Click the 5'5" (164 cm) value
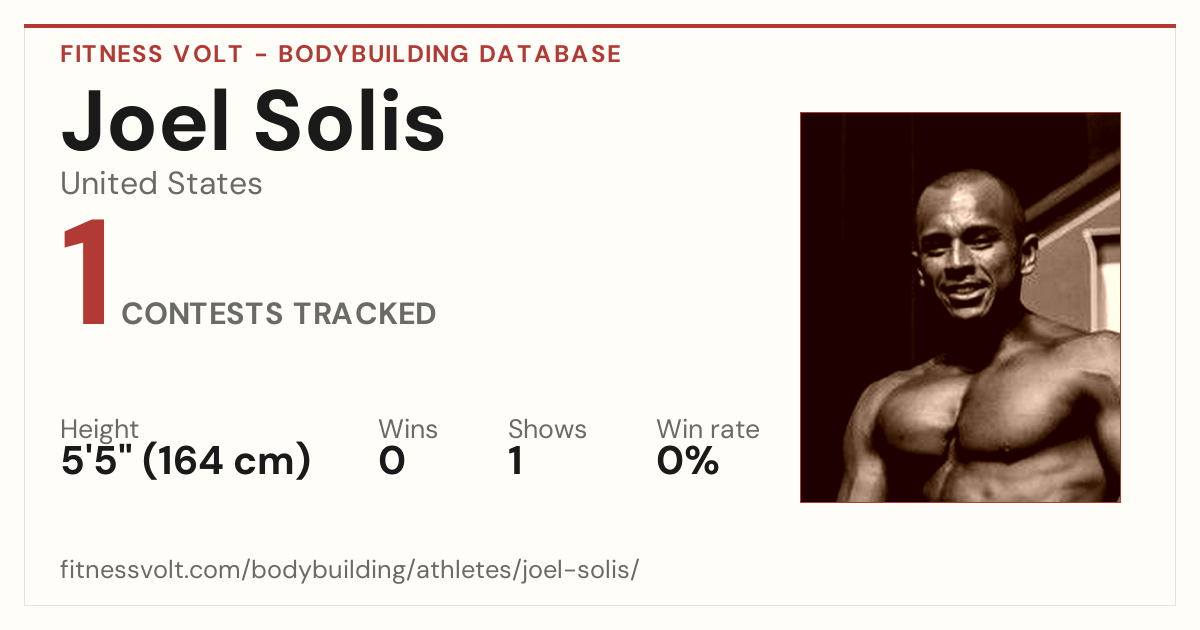Screen dimensions: 1200x630 pyautogui.click(x=186, y=461)
